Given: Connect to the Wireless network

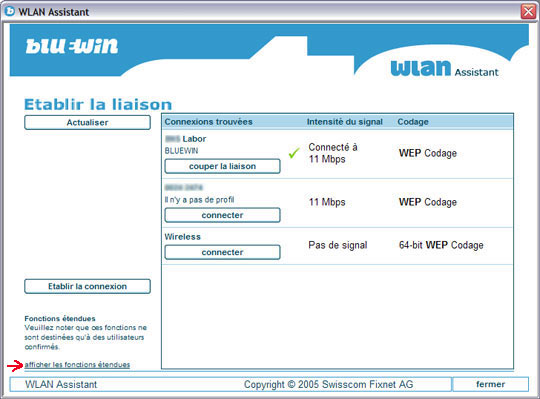Looking at the screenshot, I should [222, 252].
